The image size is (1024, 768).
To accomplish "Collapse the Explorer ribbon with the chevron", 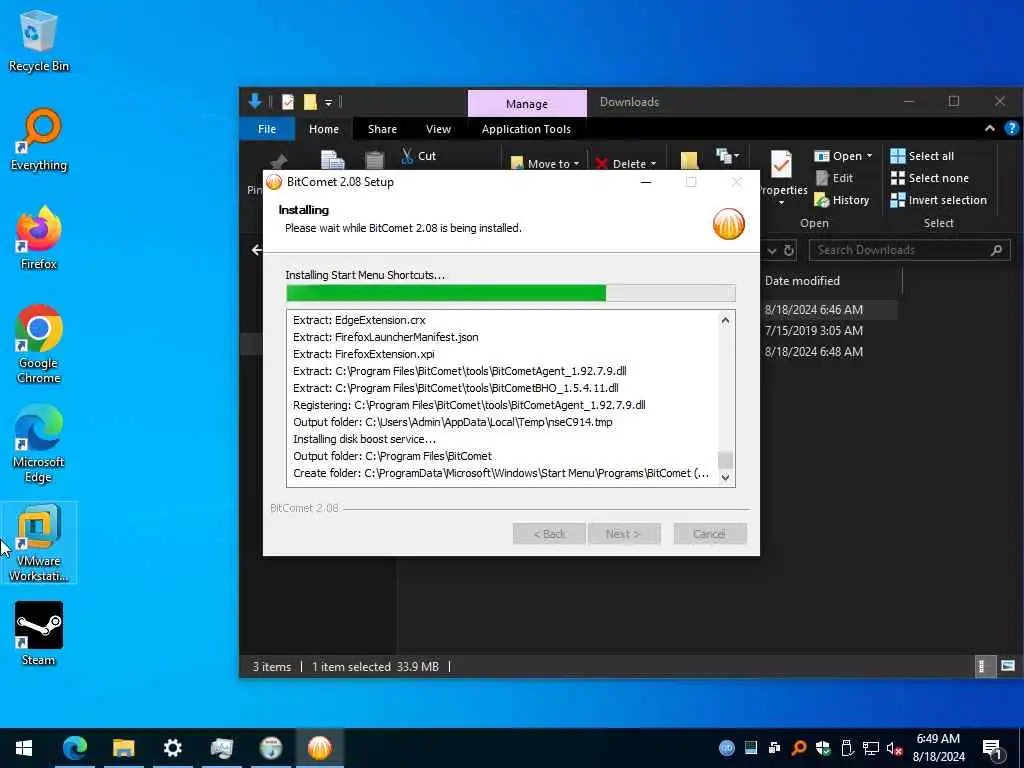I will [x=989, y=129].
